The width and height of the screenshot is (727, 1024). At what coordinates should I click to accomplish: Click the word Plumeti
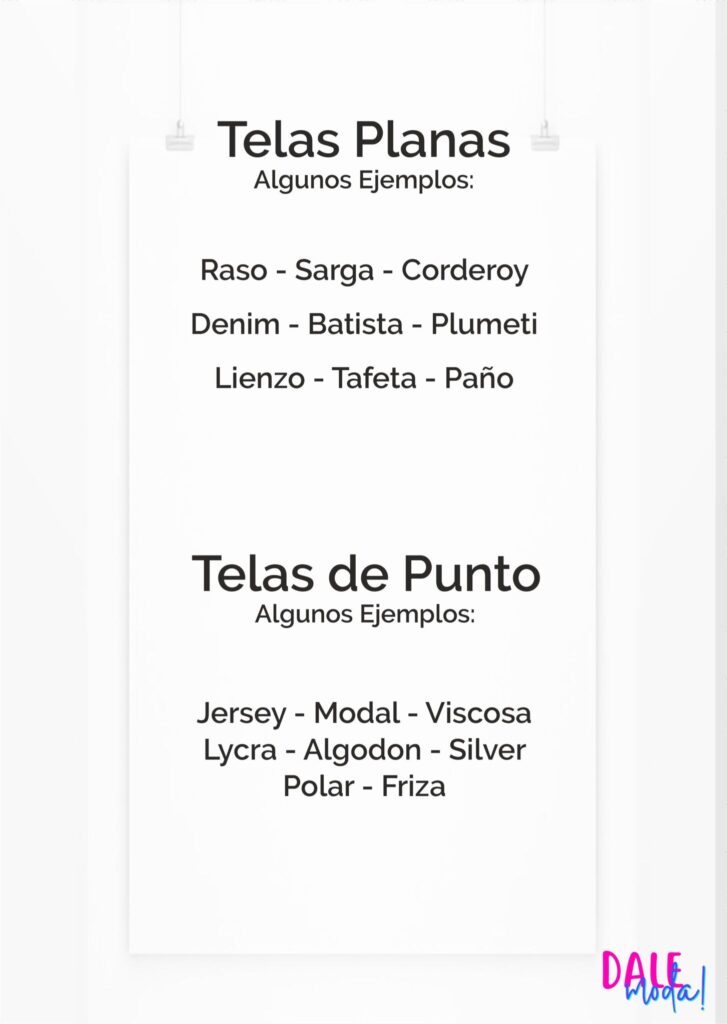484,325
